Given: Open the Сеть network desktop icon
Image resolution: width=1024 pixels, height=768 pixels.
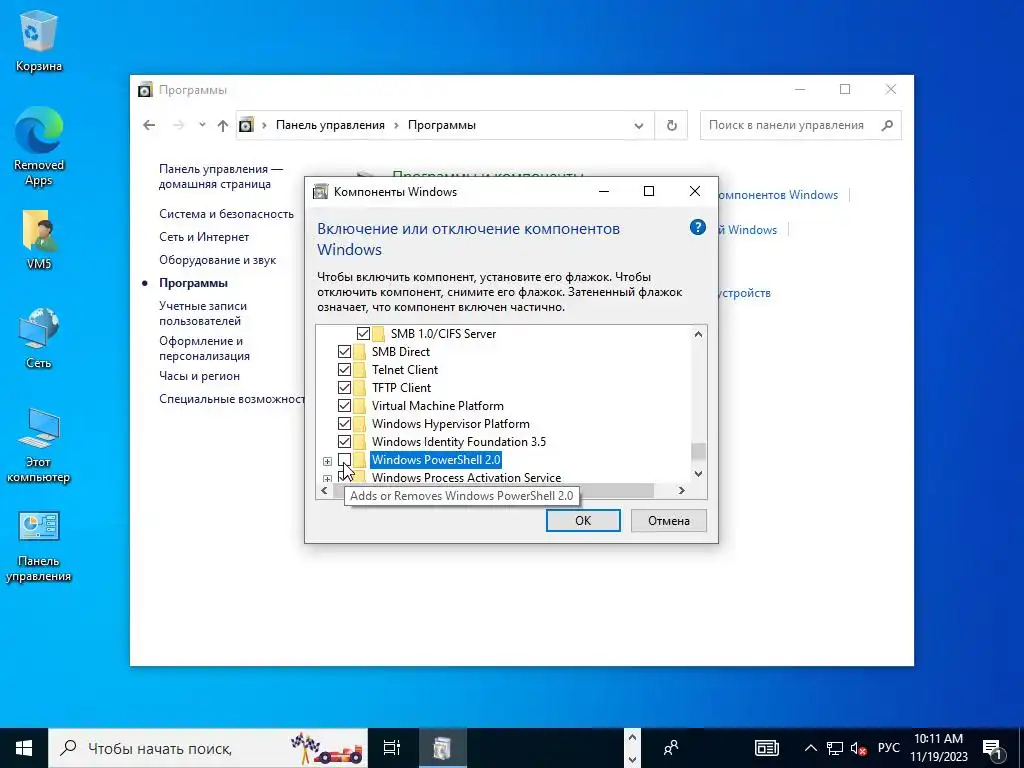Looking at the screenshot, I should pos(39,338).
